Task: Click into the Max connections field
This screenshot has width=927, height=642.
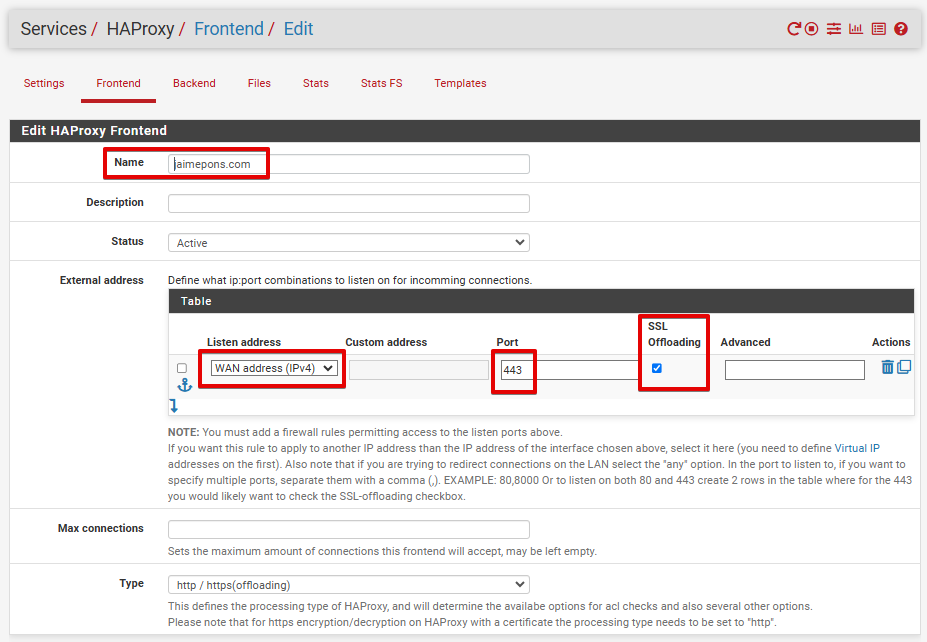Action: pos(348,529)
